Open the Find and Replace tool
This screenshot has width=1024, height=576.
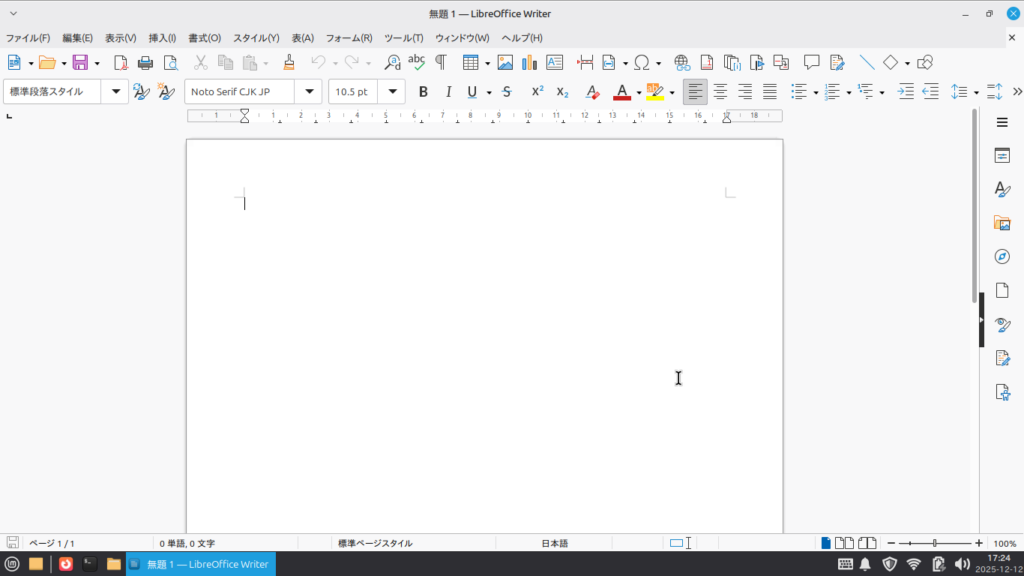[392, 63]
